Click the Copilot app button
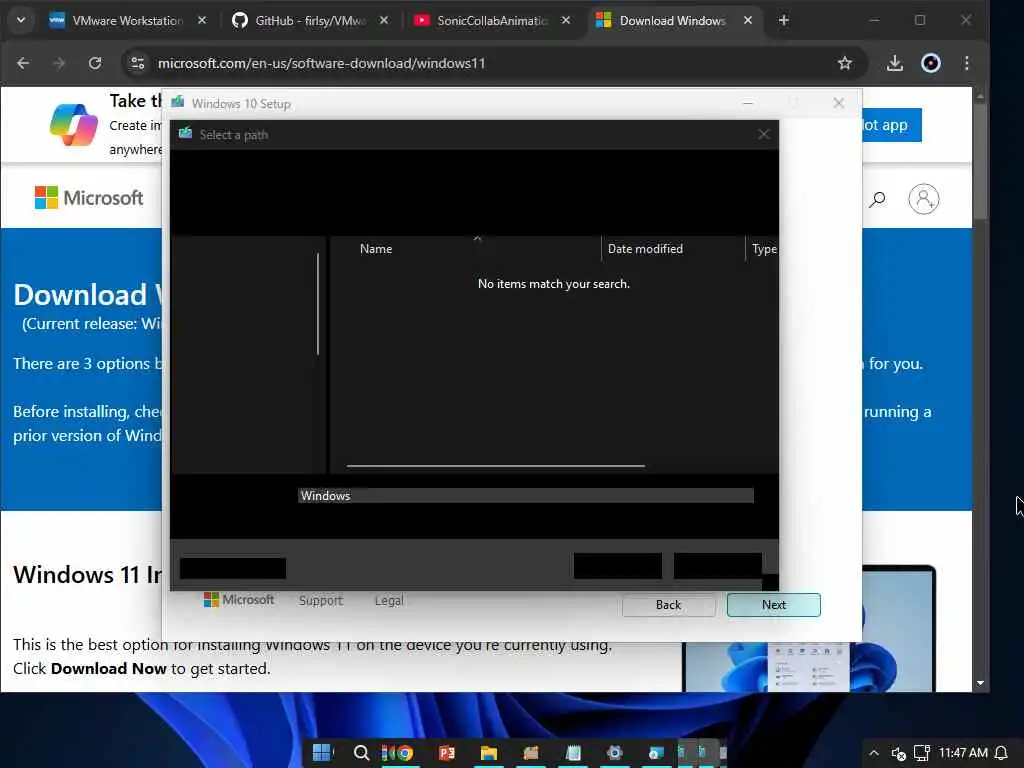This screenshot has width=1024, height=768. pos(891,125)
